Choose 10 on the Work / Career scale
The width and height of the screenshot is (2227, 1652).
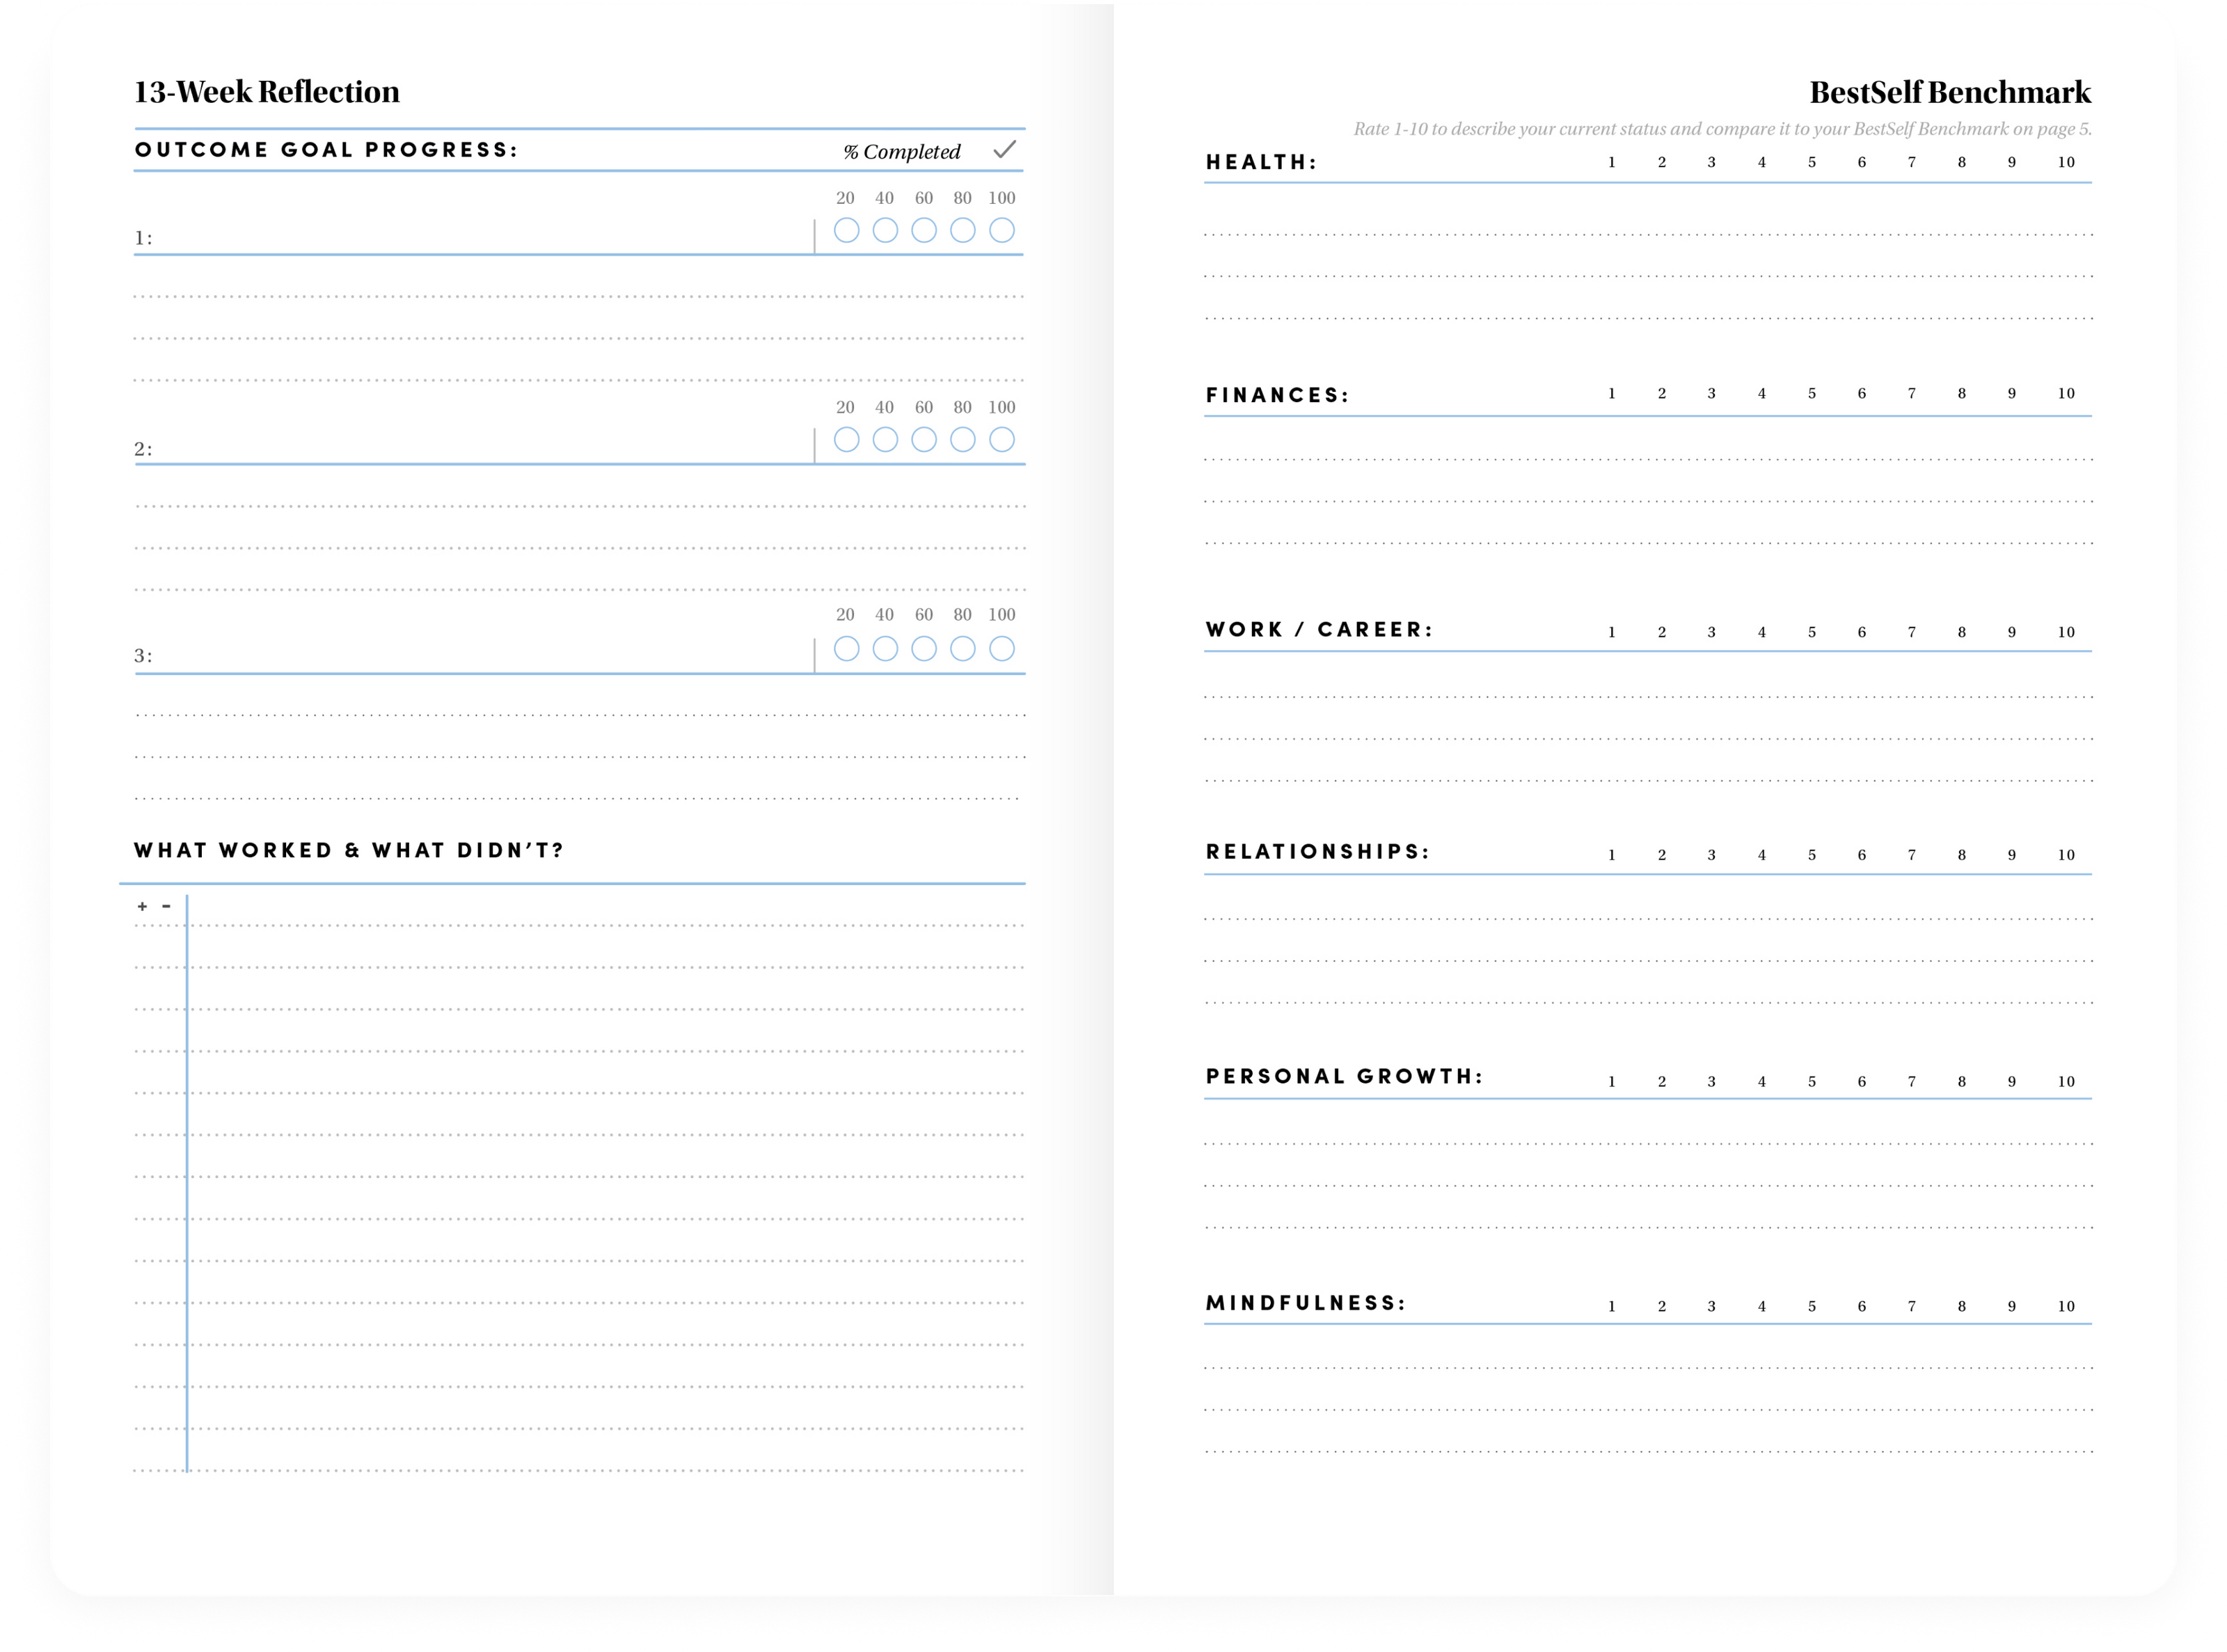pos(2066,632)
